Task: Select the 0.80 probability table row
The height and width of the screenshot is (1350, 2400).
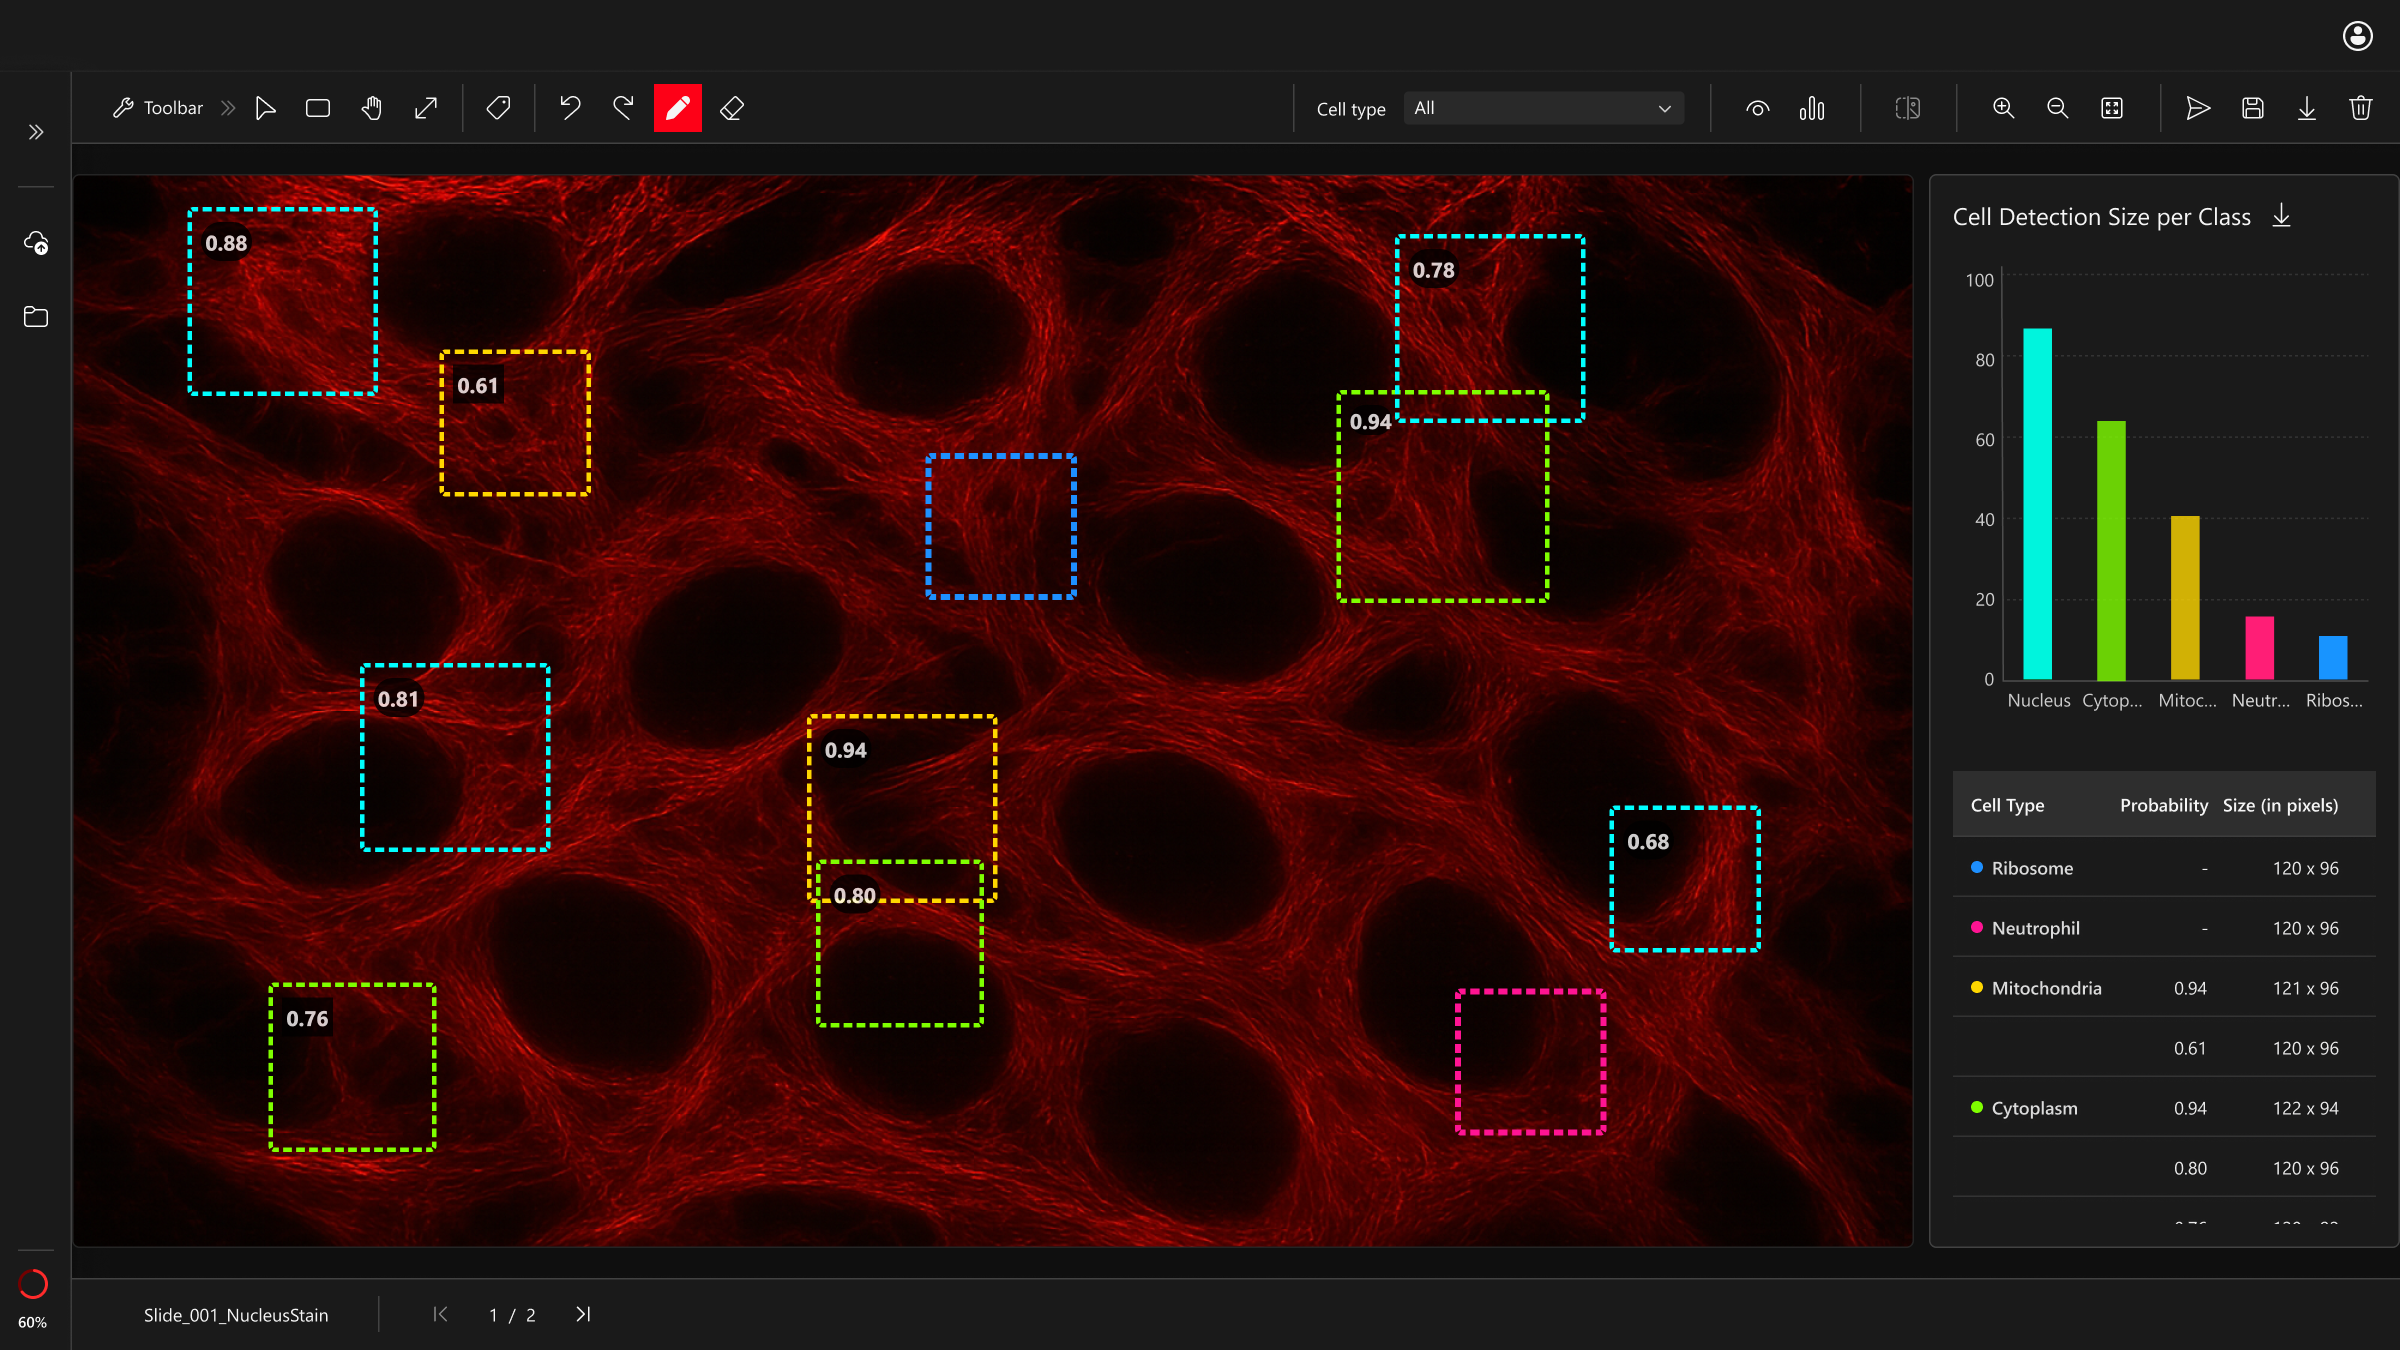Action: coord(2164,1168)
